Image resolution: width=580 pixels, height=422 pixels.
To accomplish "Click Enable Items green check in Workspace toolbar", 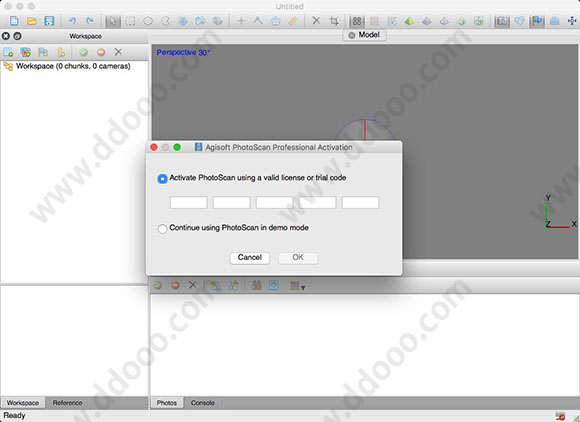I will coord(84,52).
